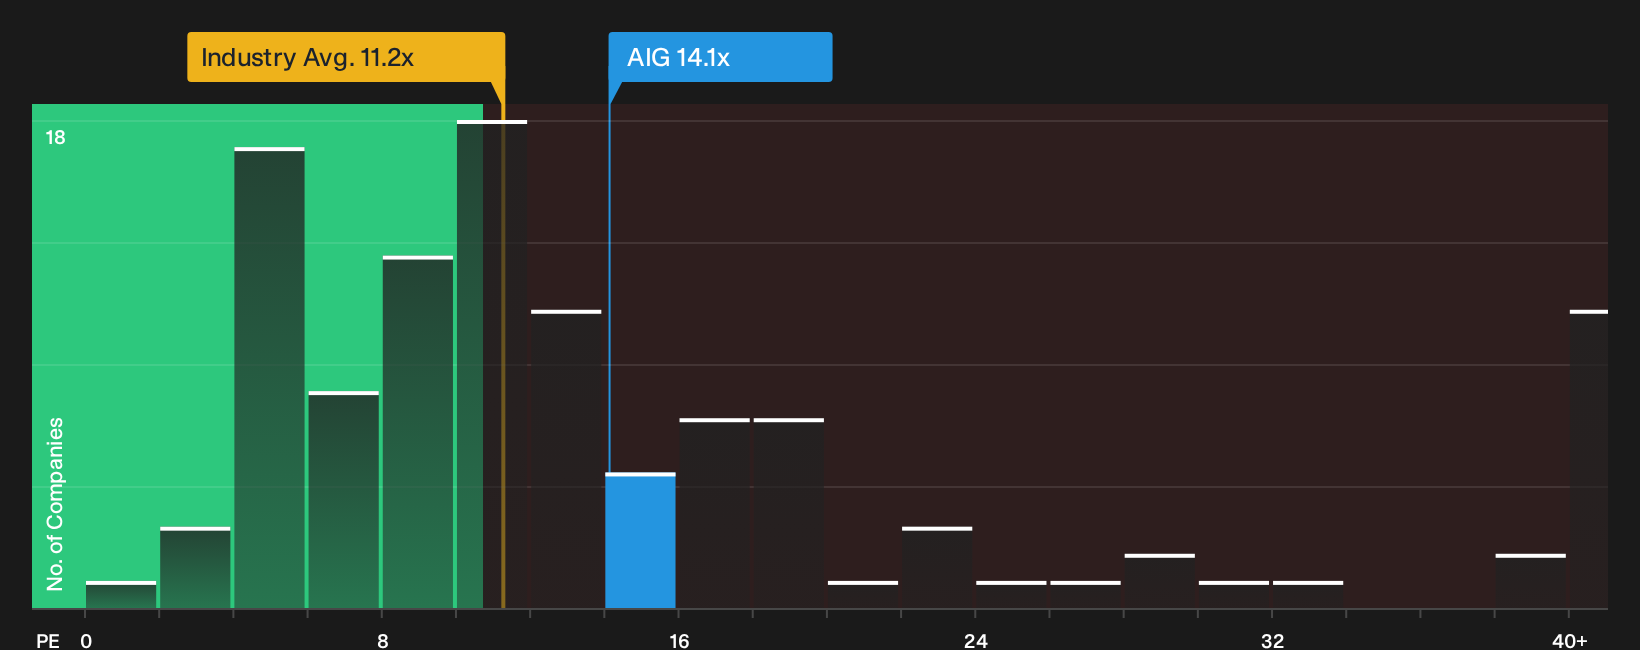Click the axis label 40+
The image size is (1640, 650).
click(1569, 641)
